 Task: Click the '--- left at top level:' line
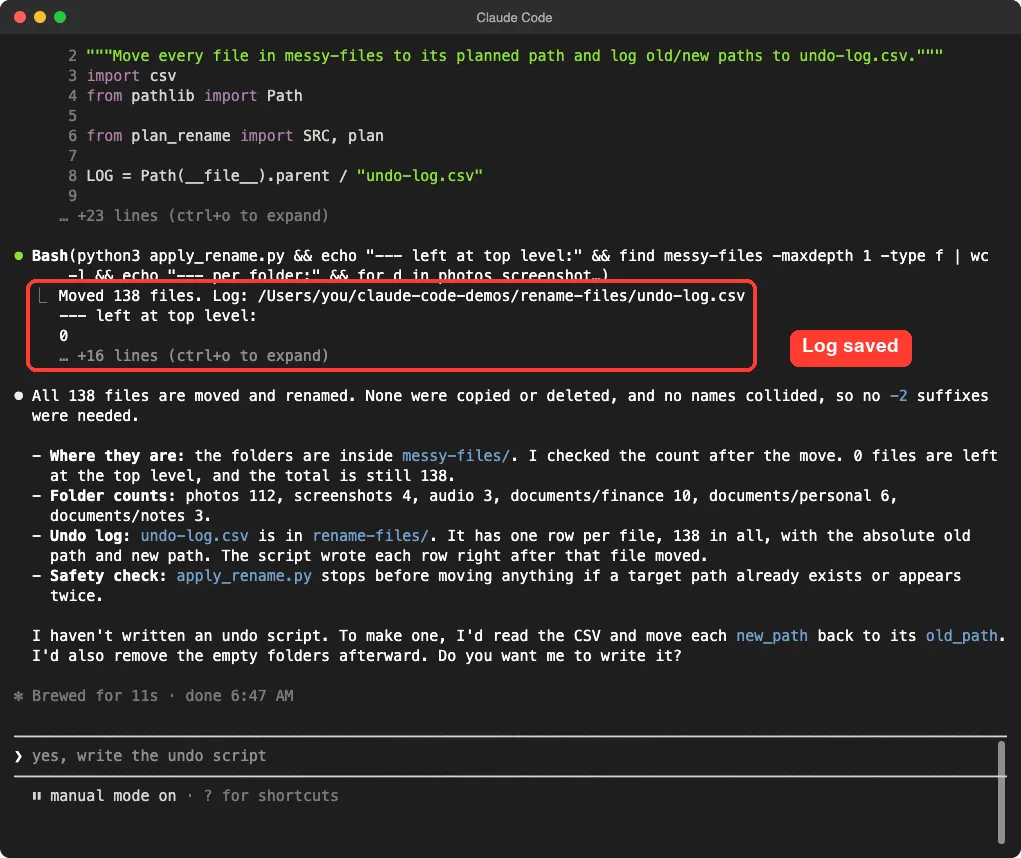[158, 316]
